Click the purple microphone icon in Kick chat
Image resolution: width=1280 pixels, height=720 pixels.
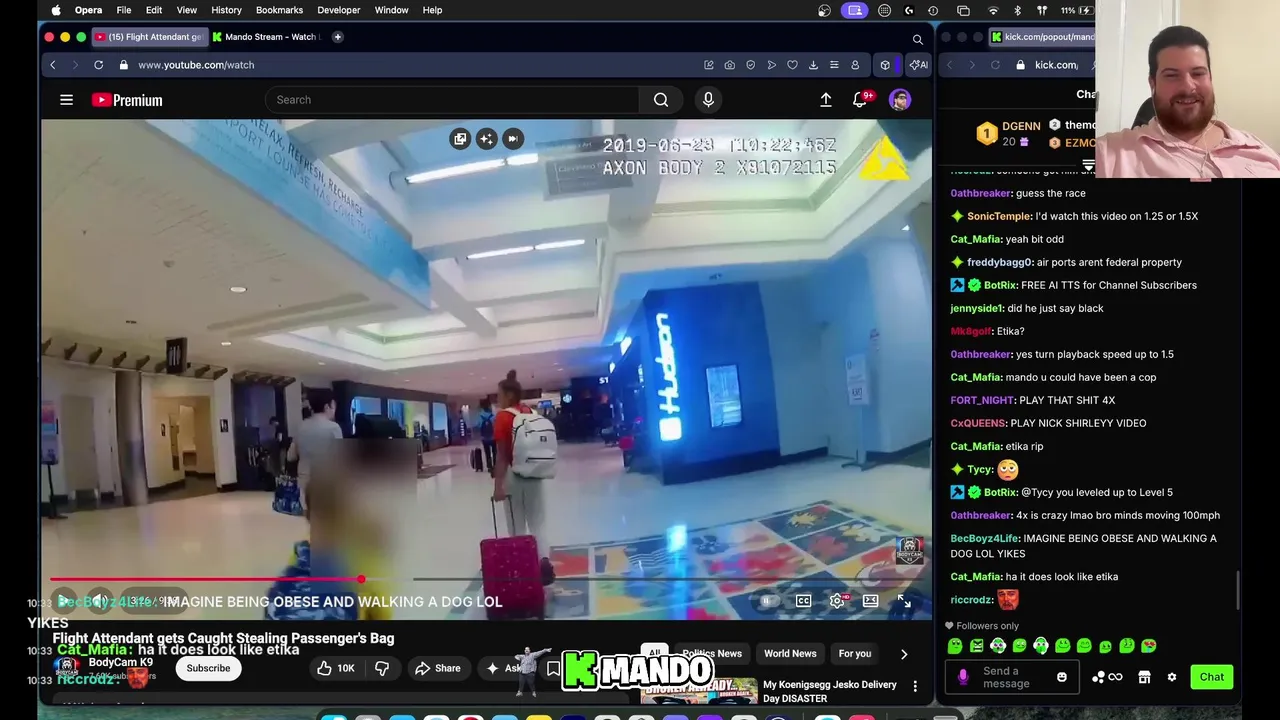(x=963, y=677)
